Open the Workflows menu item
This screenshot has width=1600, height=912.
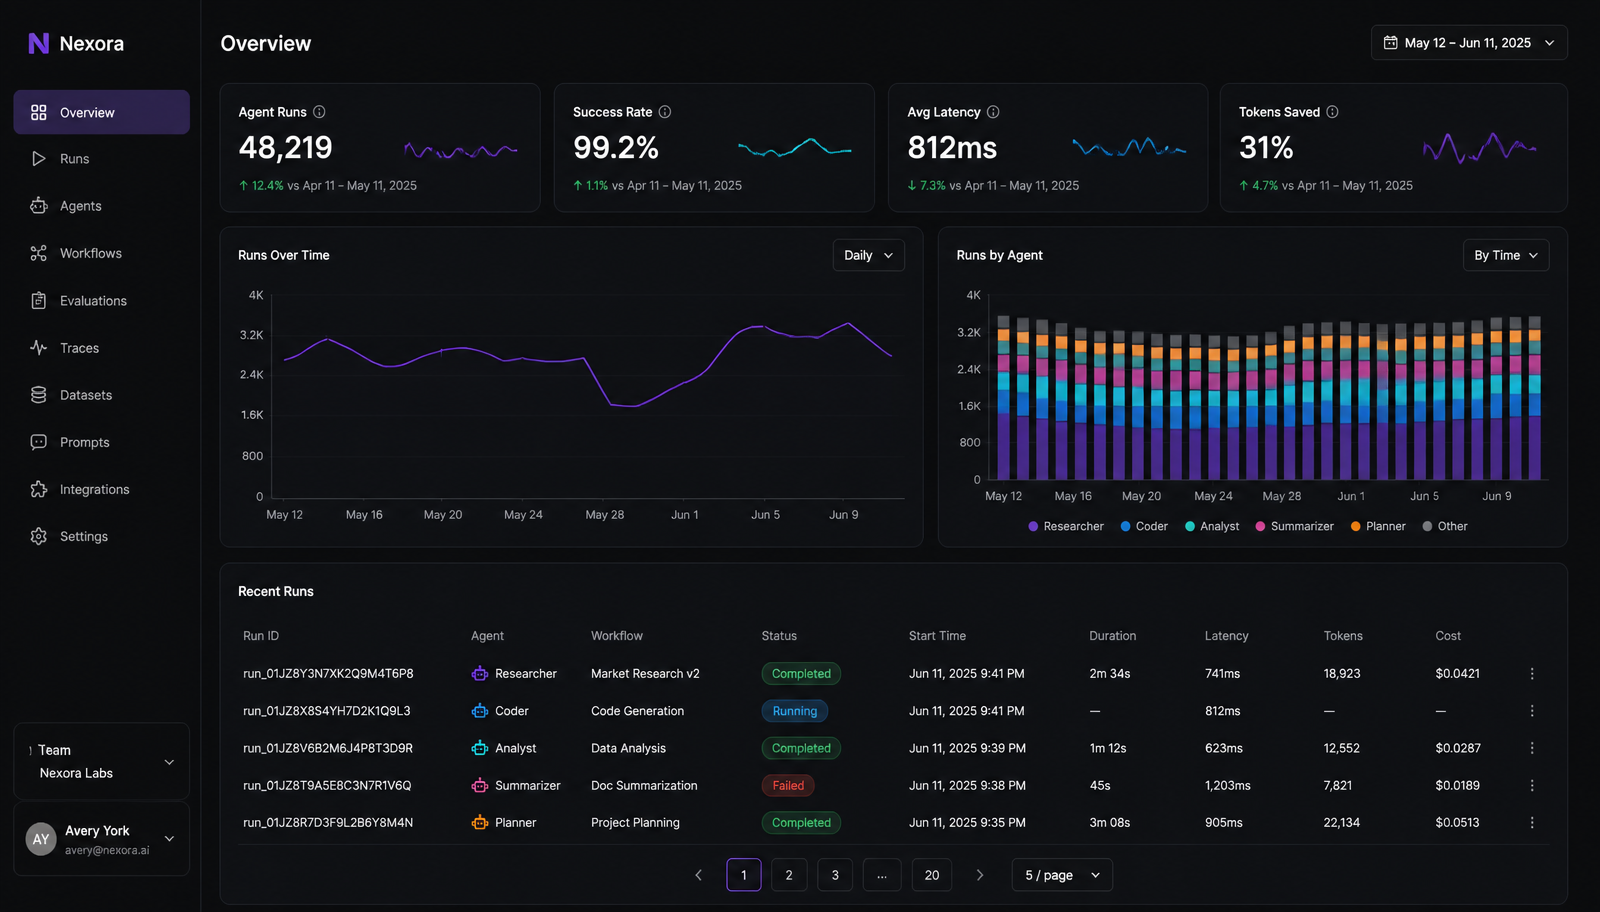pyautogui.click(x=102, y=253)
